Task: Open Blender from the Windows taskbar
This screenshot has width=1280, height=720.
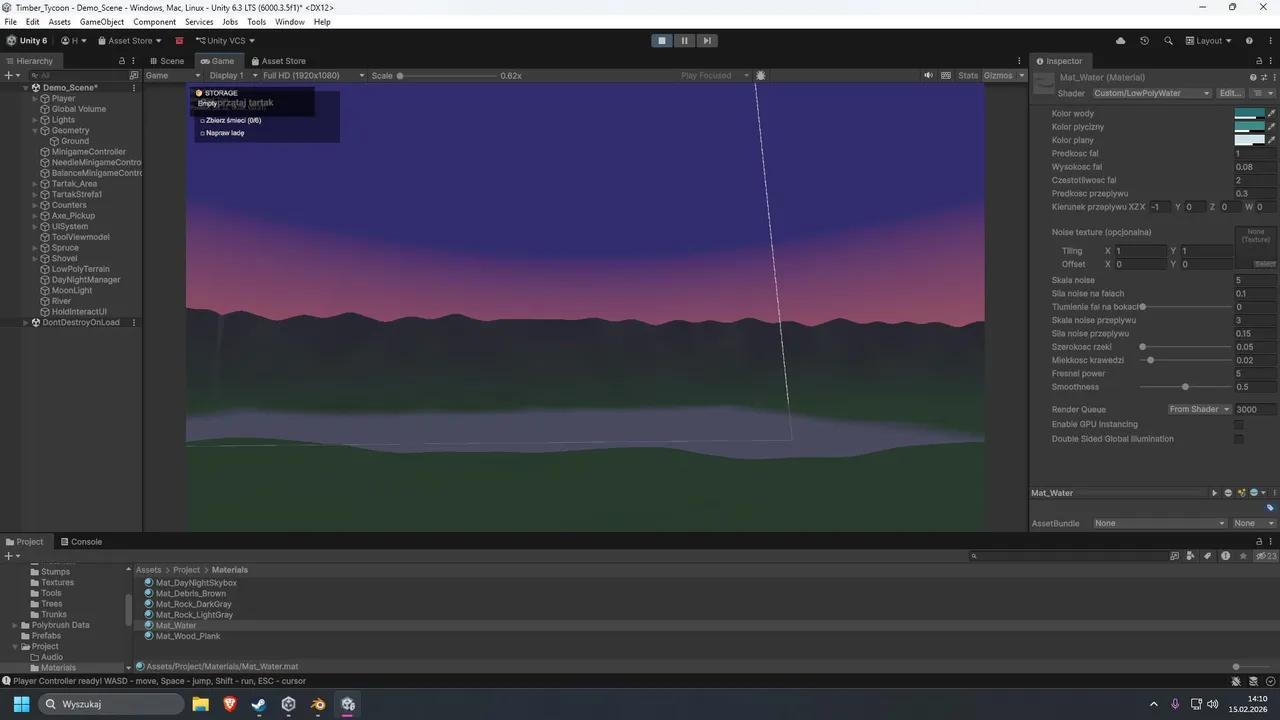Action: click(318, 704)
